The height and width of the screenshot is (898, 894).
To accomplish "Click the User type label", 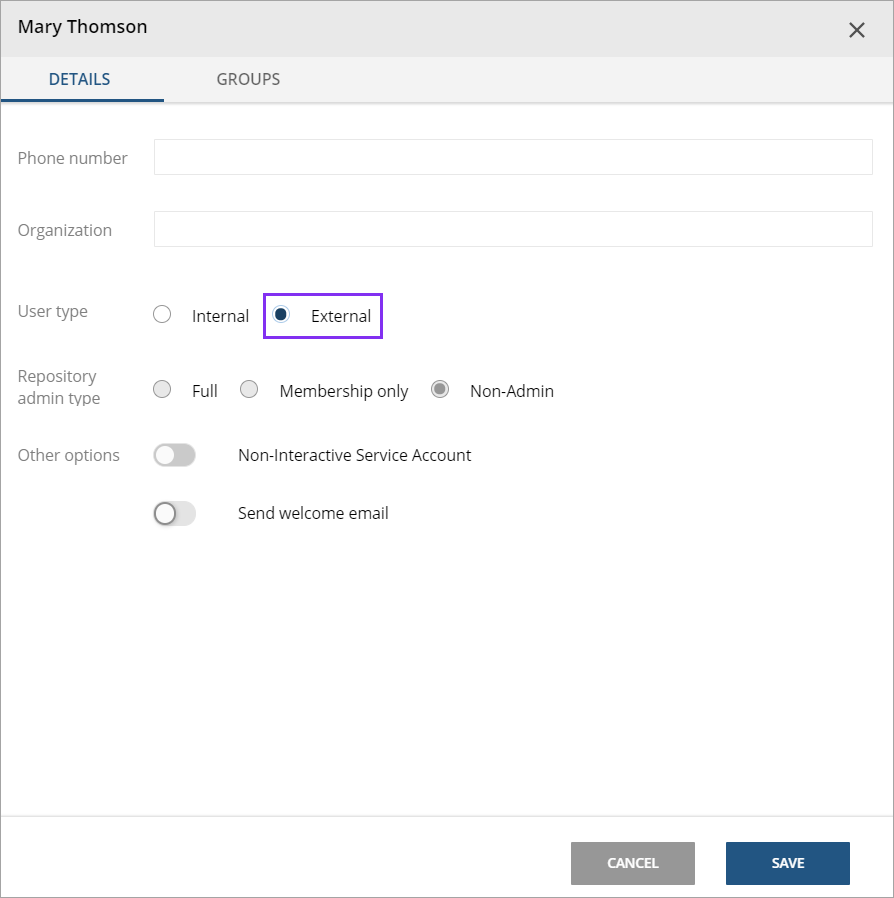I will 52,311.
